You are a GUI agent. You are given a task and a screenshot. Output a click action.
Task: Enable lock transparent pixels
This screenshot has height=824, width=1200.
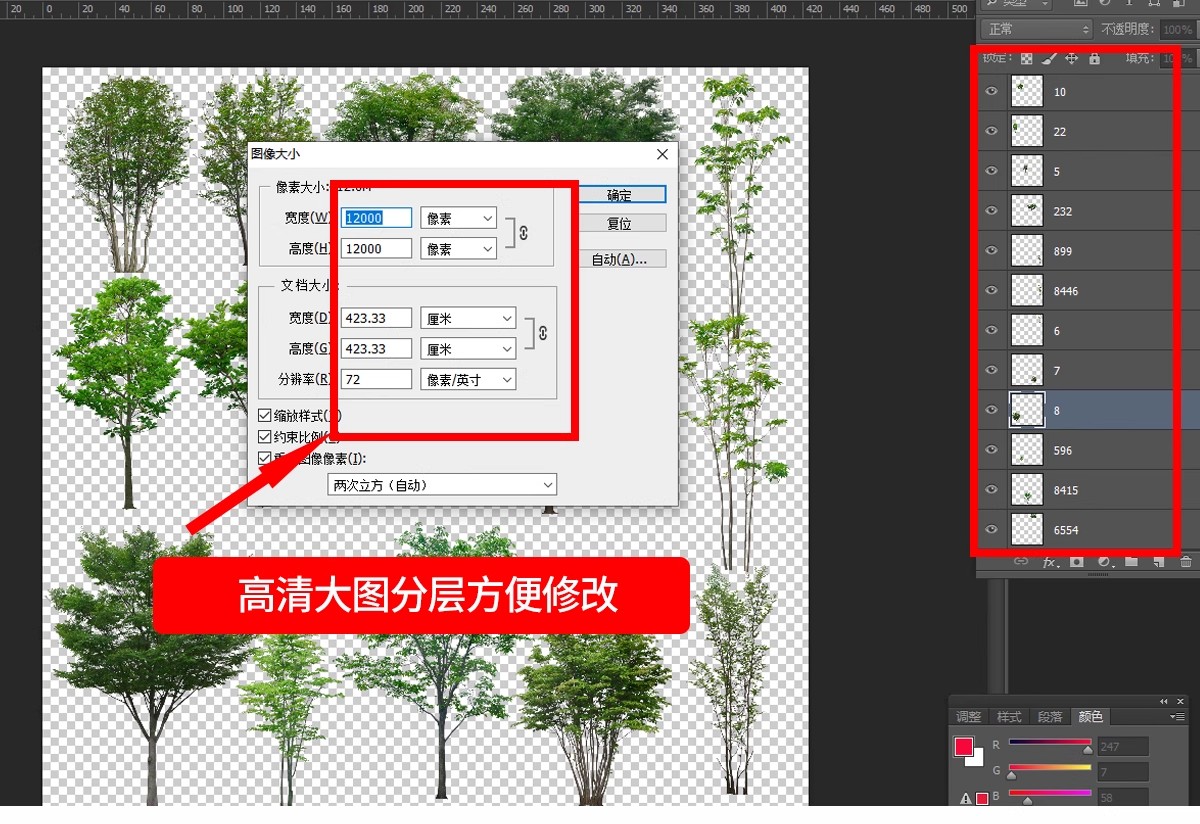1027,58
